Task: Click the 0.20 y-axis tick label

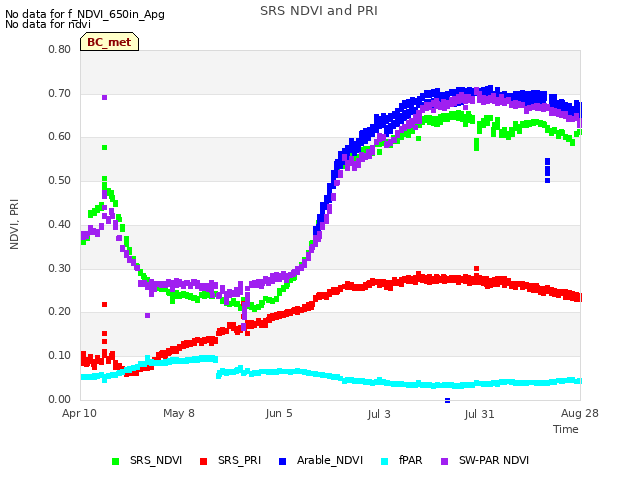Action: click(x=60, y=311)
